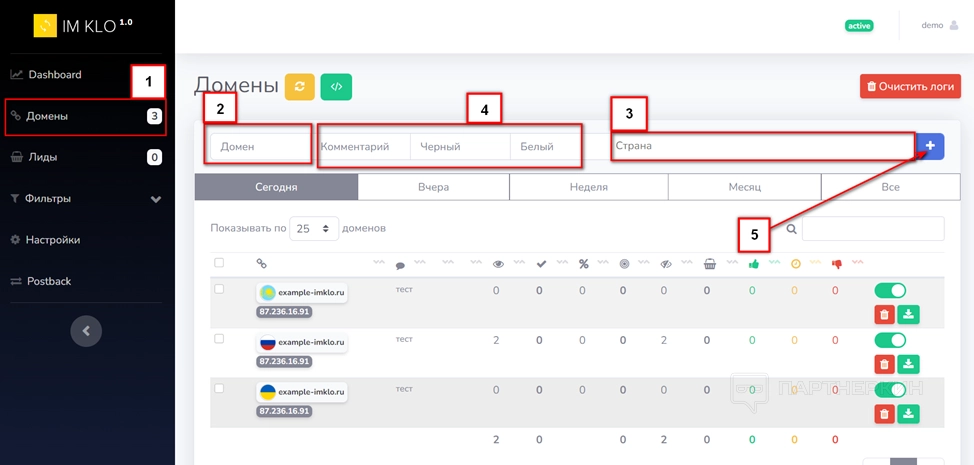
Task: Tick checkbox for Kazakhstan example-imklo.ru row
Action: click(x=219, y=289)
